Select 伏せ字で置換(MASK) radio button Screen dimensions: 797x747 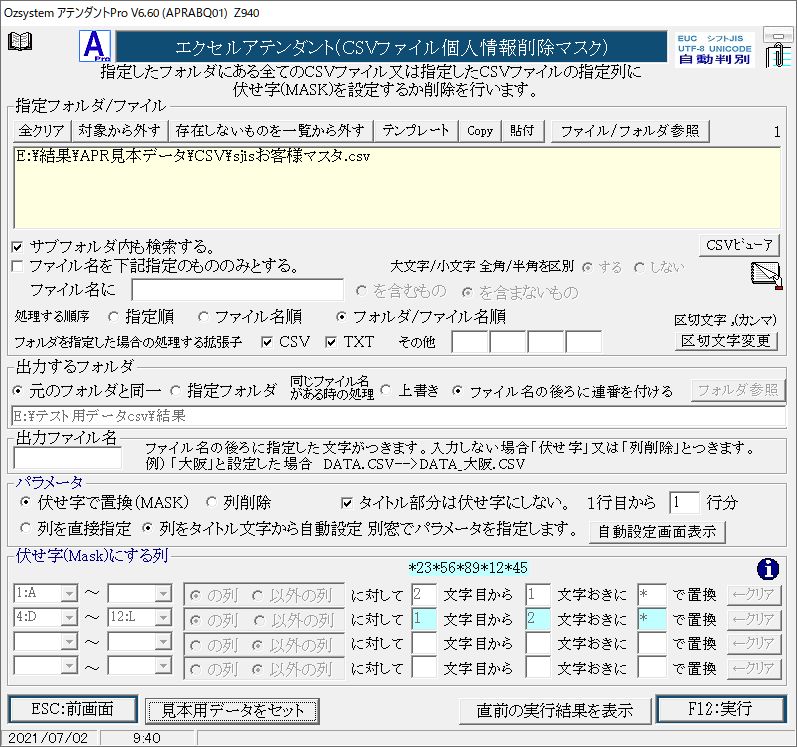click(x=25, y=503)
